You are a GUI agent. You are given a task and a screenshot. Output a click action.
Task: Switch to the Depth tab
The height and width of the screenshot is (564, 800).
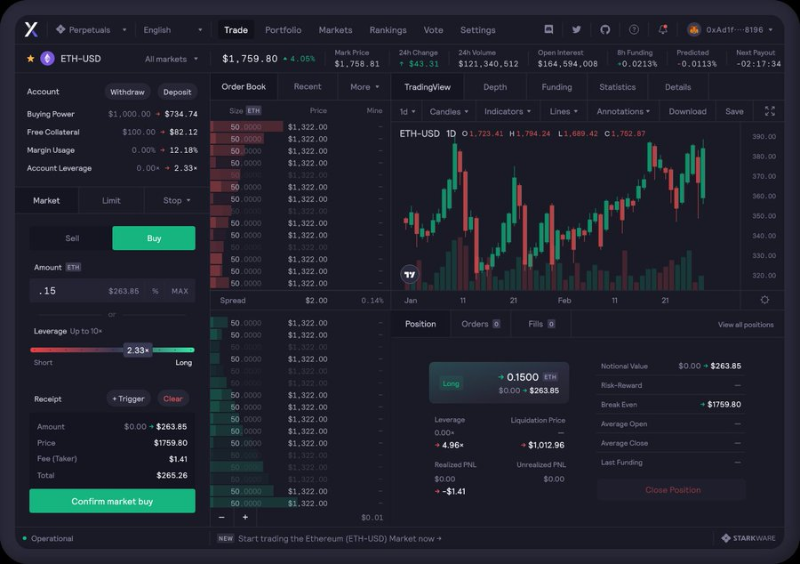pos(495,87)
